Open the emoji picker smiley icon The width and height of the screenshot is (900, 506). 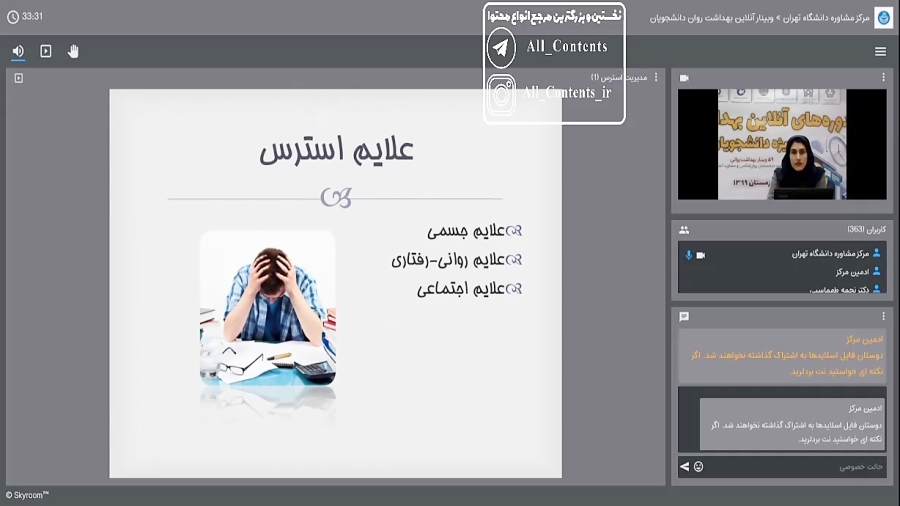[699, 467]
